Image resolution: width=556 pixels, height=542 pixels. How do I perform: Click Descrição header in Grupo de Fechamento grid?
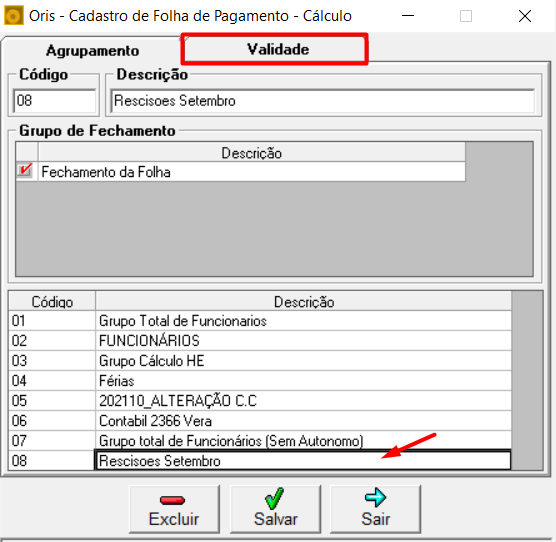tap(252, 153)
